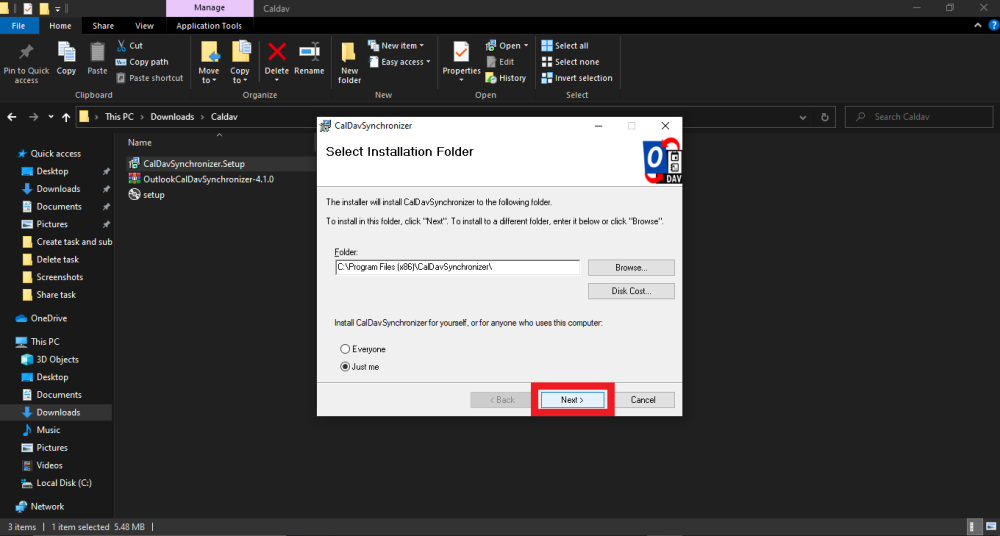1000x536 pixels.
Task: Click the Copy icon in ribbon
Action: click(66, 54)
